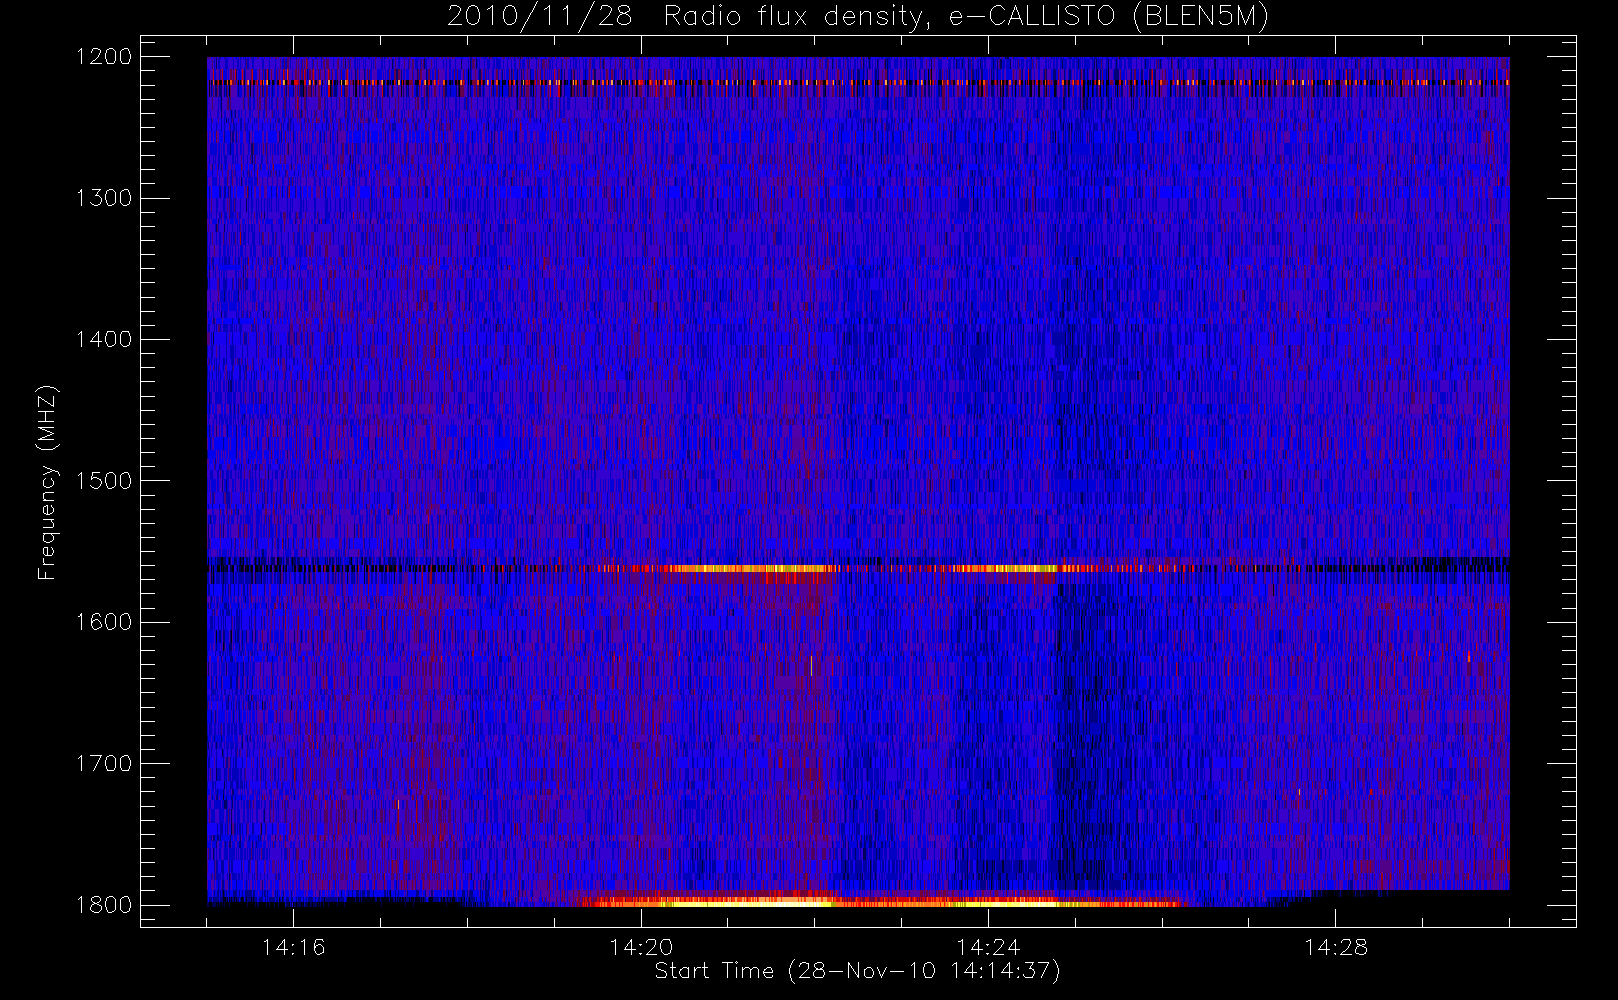
Task: Select the 1800 frequency tick label
Action: click(104, 904)
